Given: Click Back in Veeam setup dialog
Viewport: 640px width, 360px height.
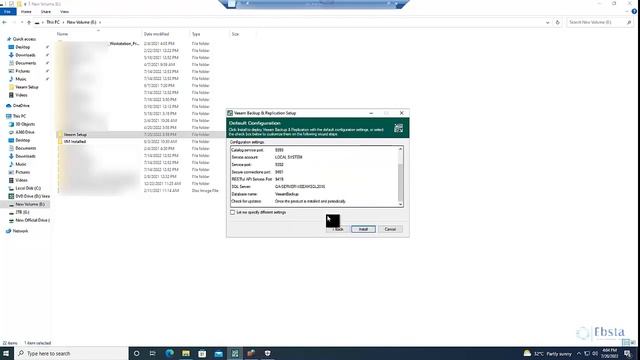Looking at the screenshot, I should pyautogui.click(x=337, y=229).
